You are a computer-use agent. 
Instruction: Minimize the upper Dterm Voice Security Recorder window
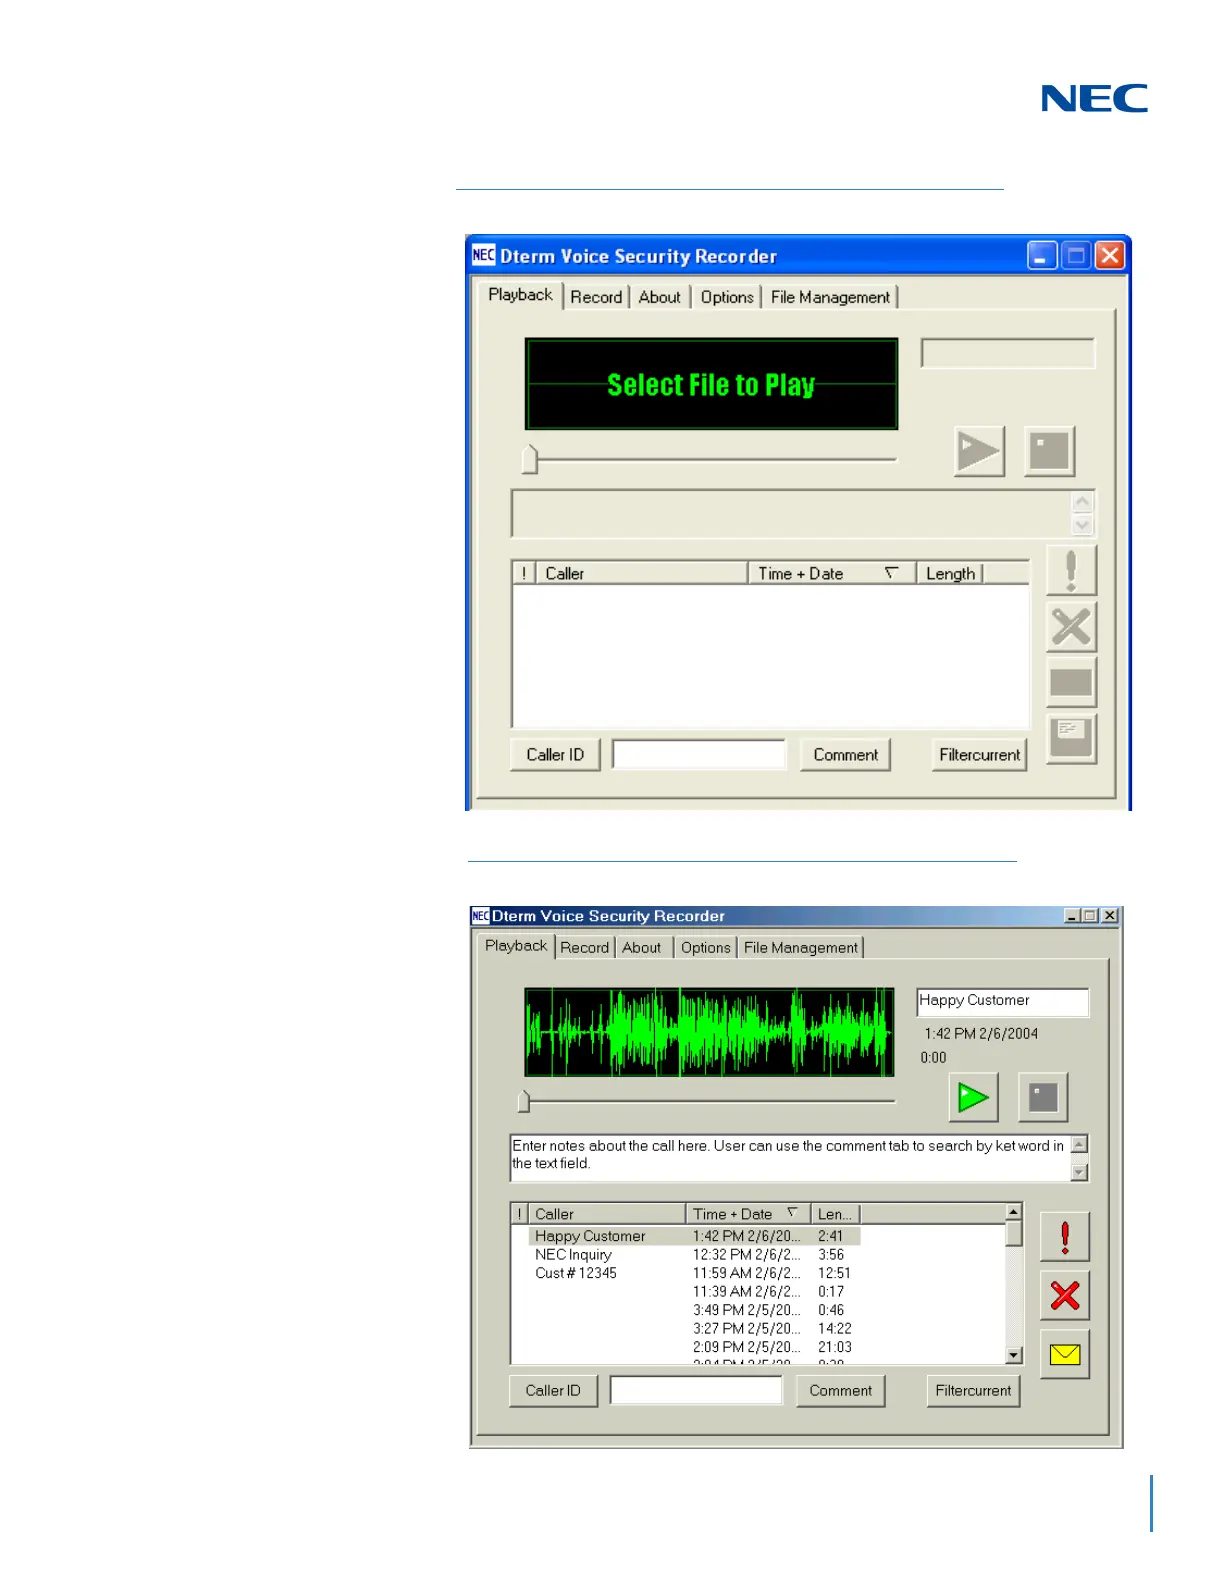tap(1042, 256)
